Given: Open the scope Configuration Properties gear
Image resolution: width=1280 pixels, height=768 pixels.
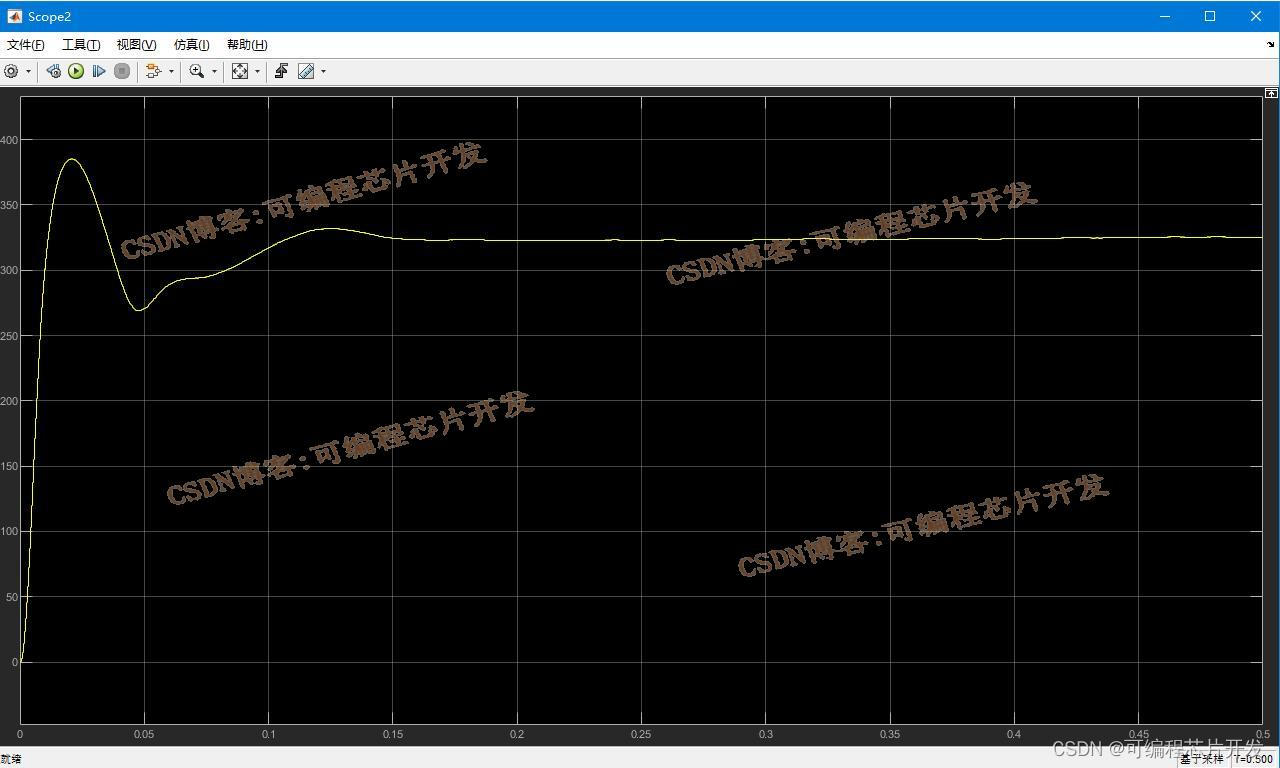Looking at the screenshot, I should 11,71.
